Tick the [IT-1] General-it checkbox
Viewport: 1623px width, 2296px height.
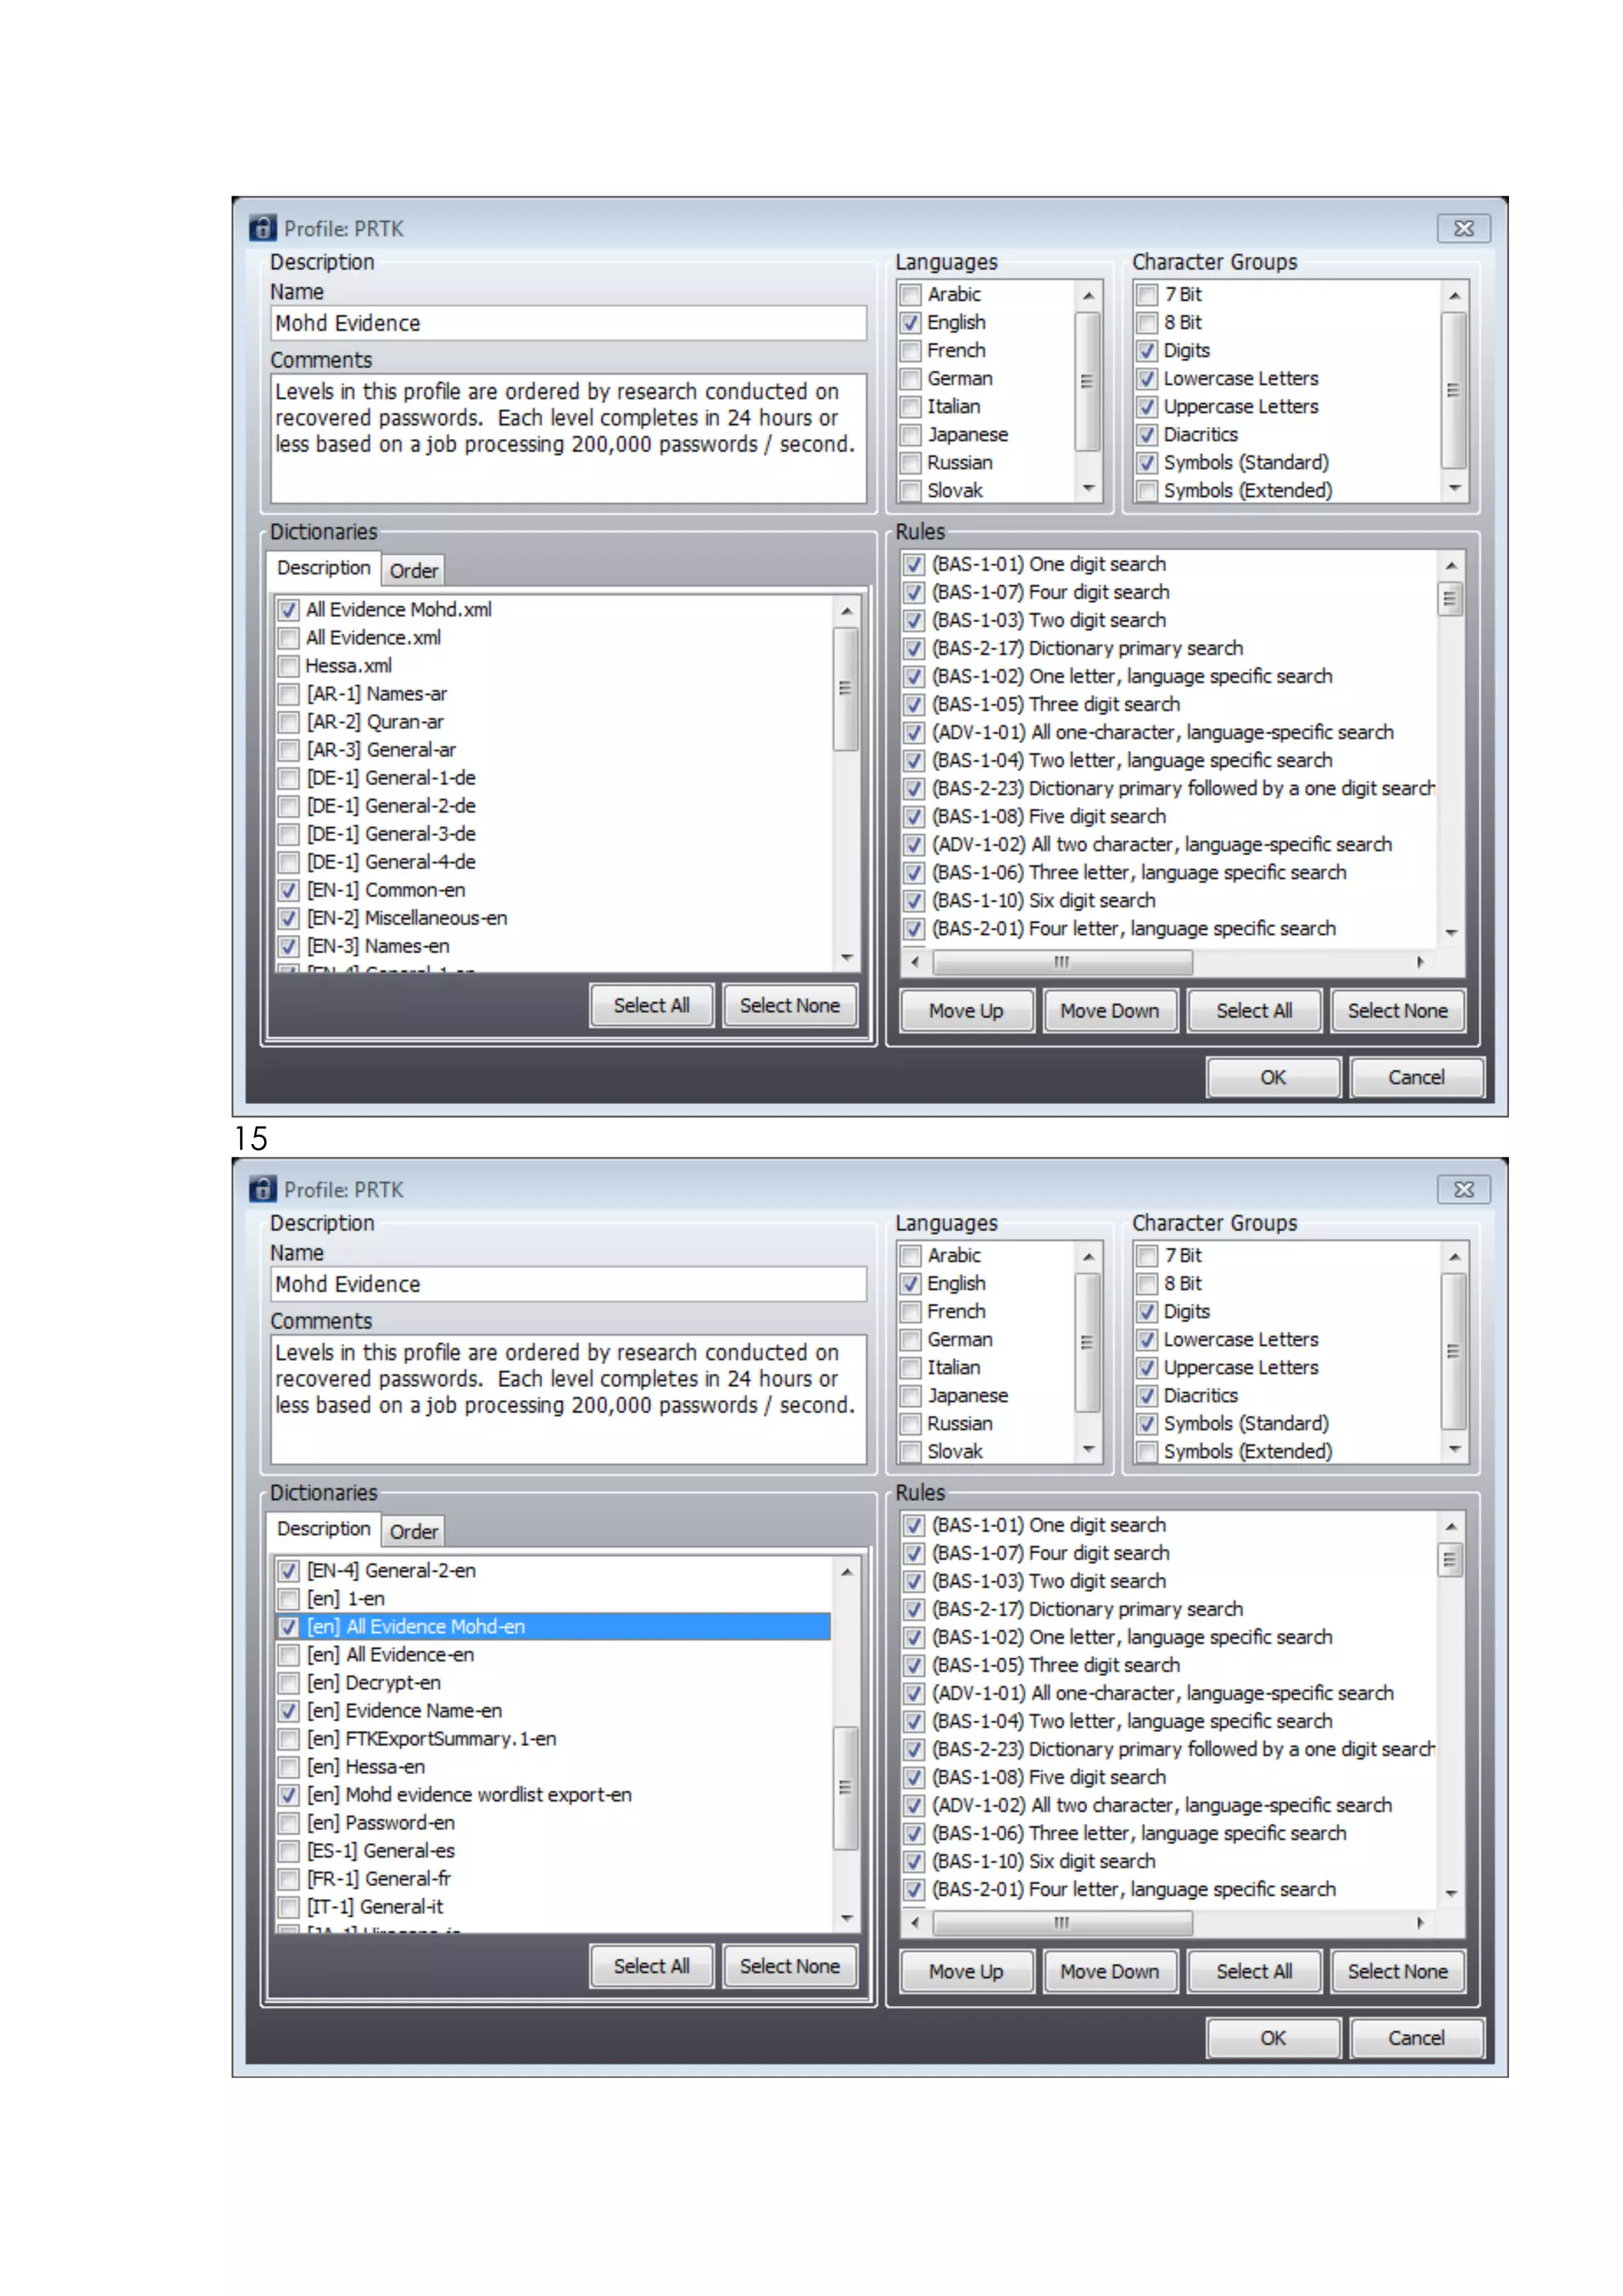289,1907
